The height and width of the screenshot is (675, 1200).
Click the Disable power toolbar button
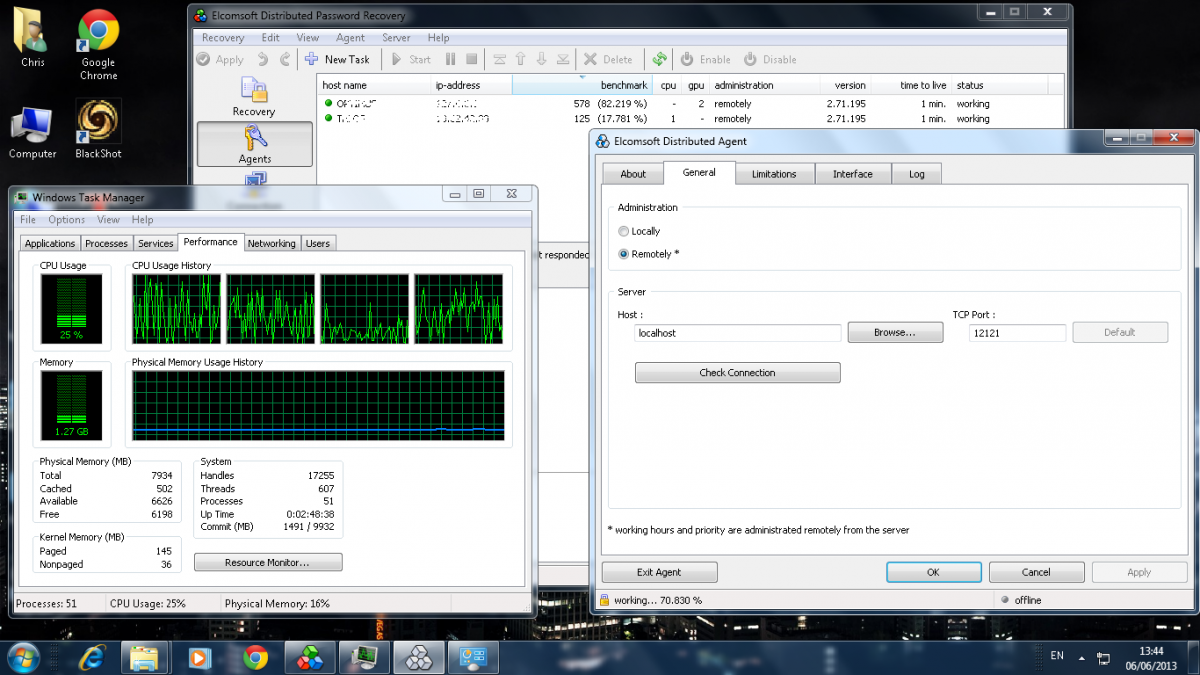coord(770,59)
